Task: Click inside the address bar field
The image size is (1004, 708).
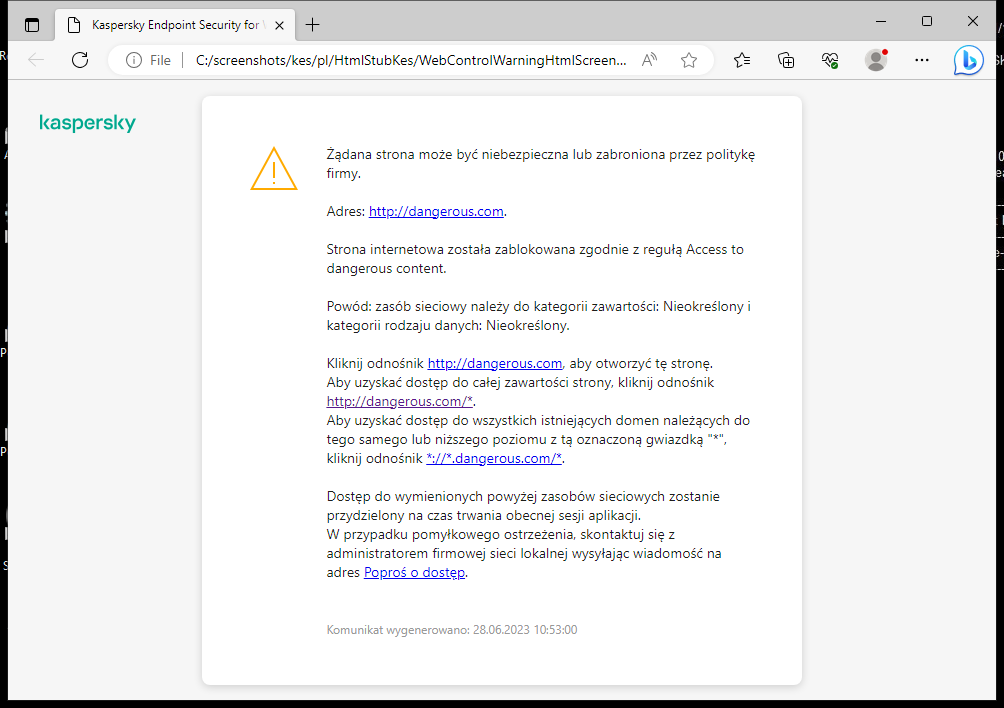Action: 400,60
